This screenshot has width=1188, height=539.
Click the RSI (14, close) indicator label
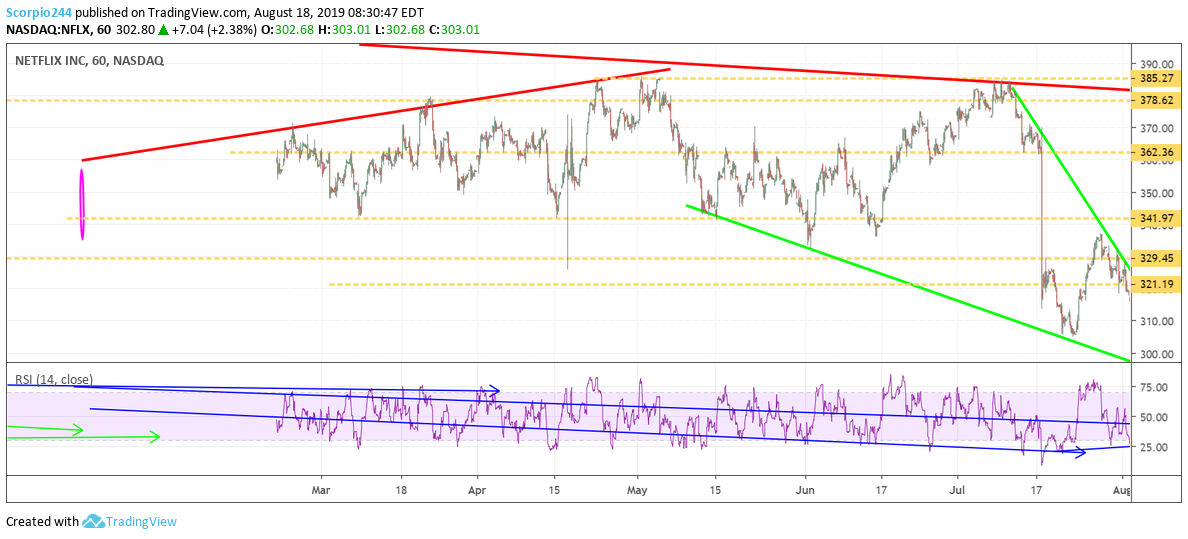point(53,380)
